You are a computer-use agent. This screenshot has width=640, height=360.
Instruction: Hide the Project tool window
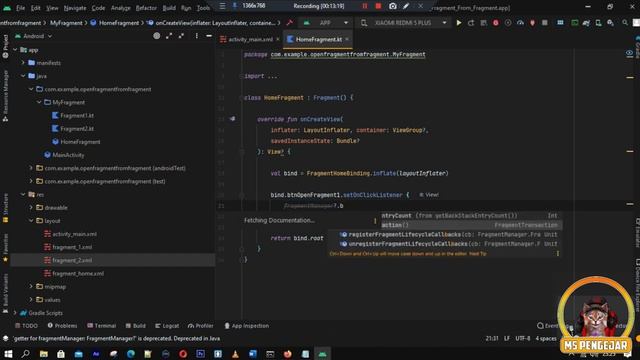point(209,36)
